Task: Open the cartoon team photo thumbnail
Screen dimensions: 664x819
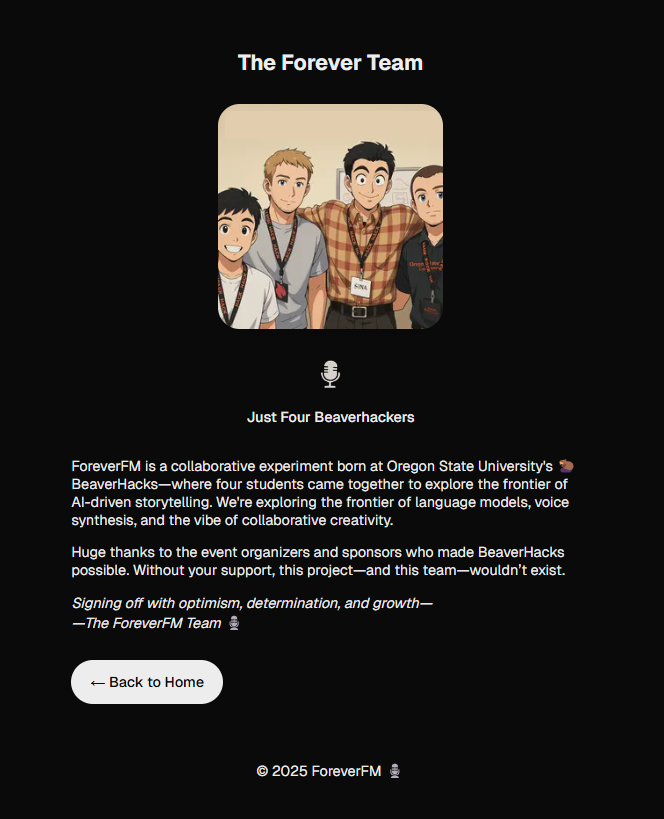Action: point(330,216)
